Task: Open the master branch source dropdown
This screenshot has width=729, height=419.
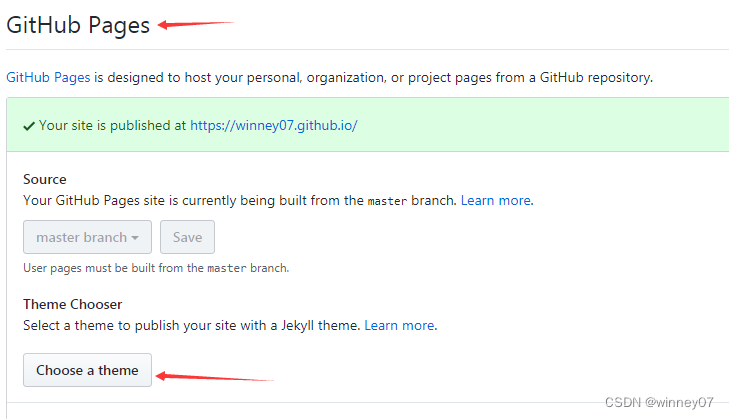Action: 87,237
